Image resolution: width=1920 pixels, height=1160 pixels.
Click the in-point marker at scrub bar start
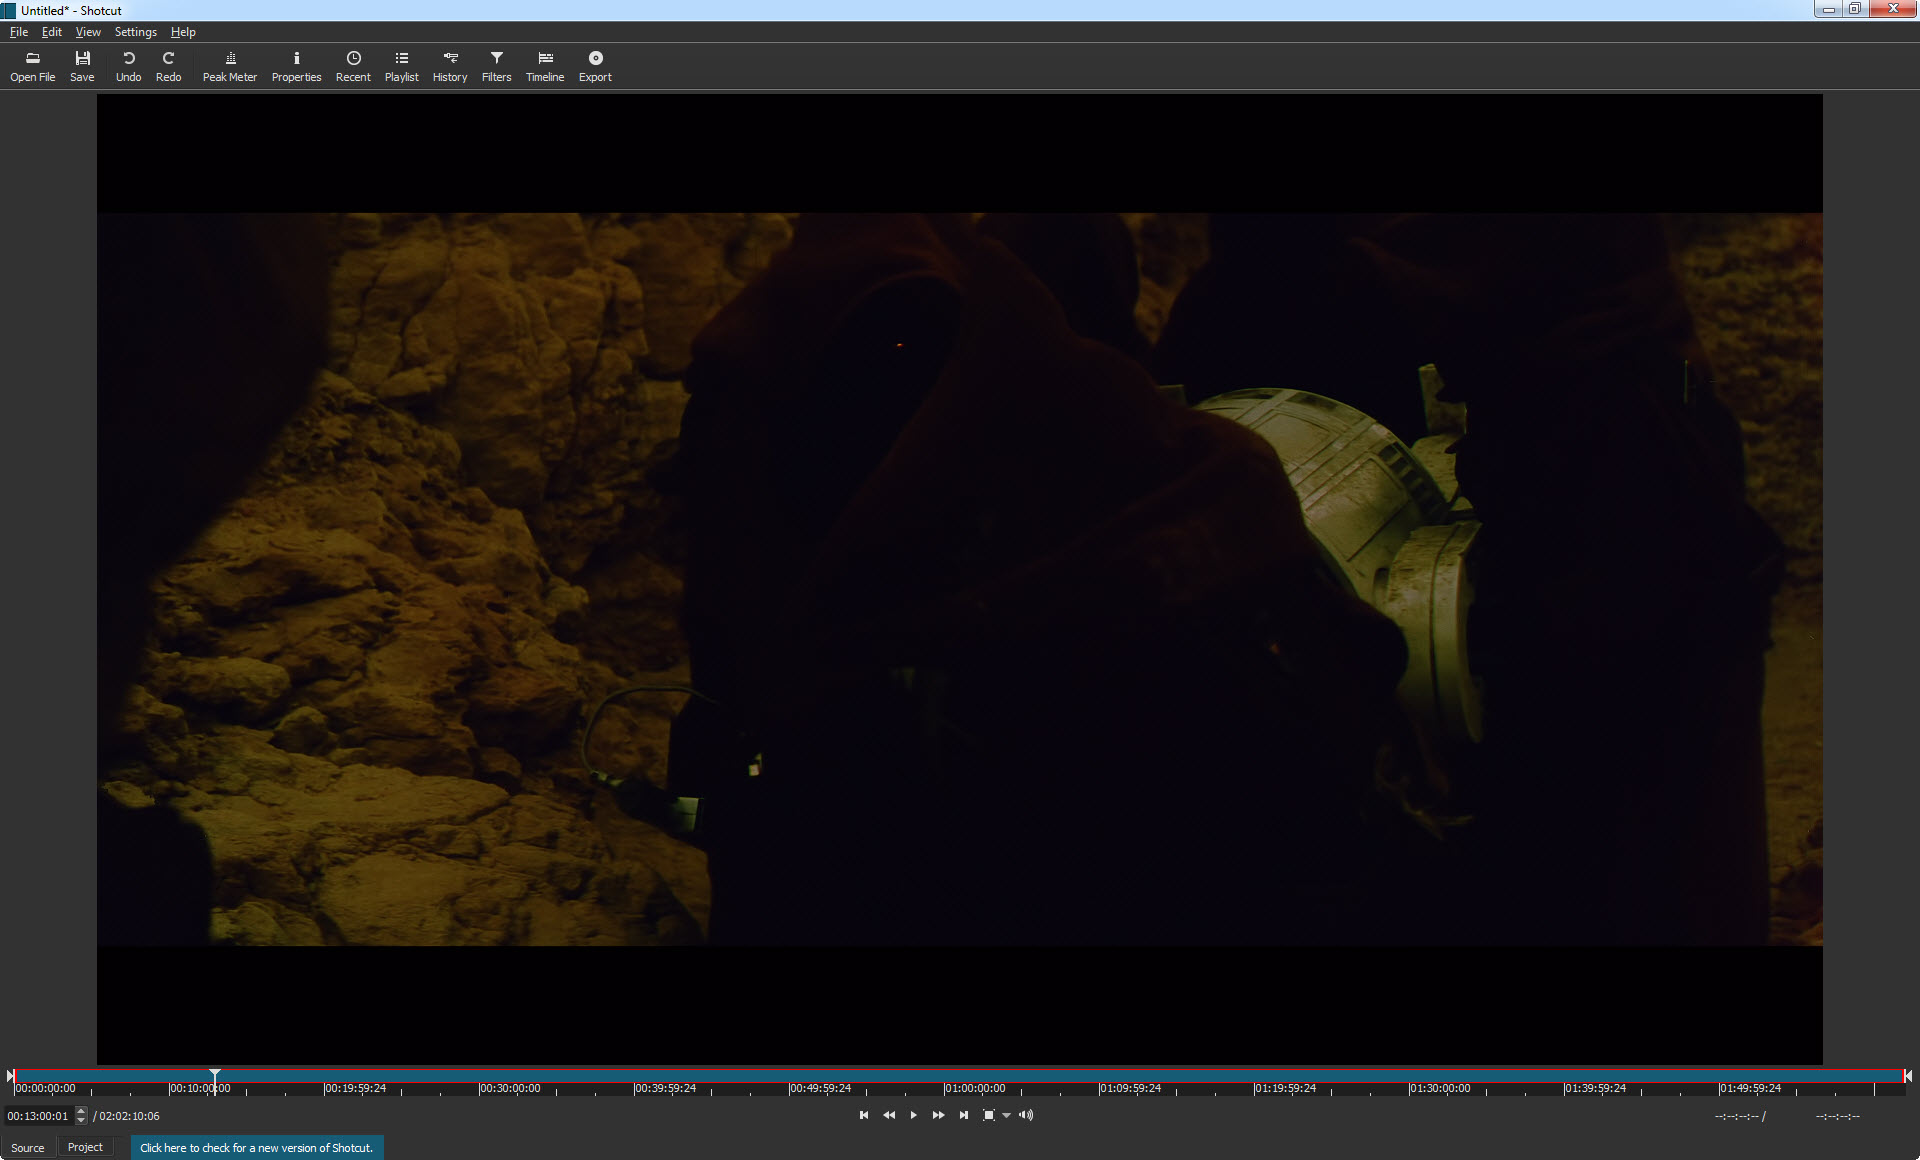pyautogui.click(x=11, y=1076)
